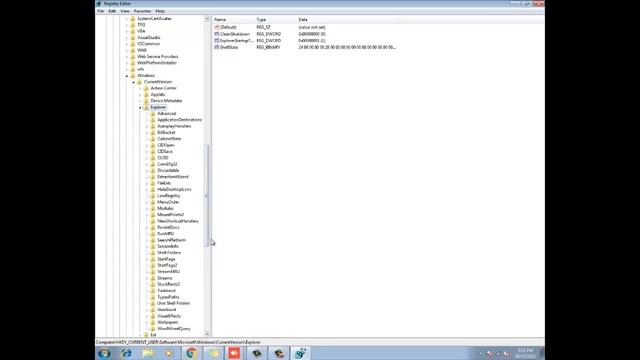Open Internet Explorer from taskbar

pos(126,353)
